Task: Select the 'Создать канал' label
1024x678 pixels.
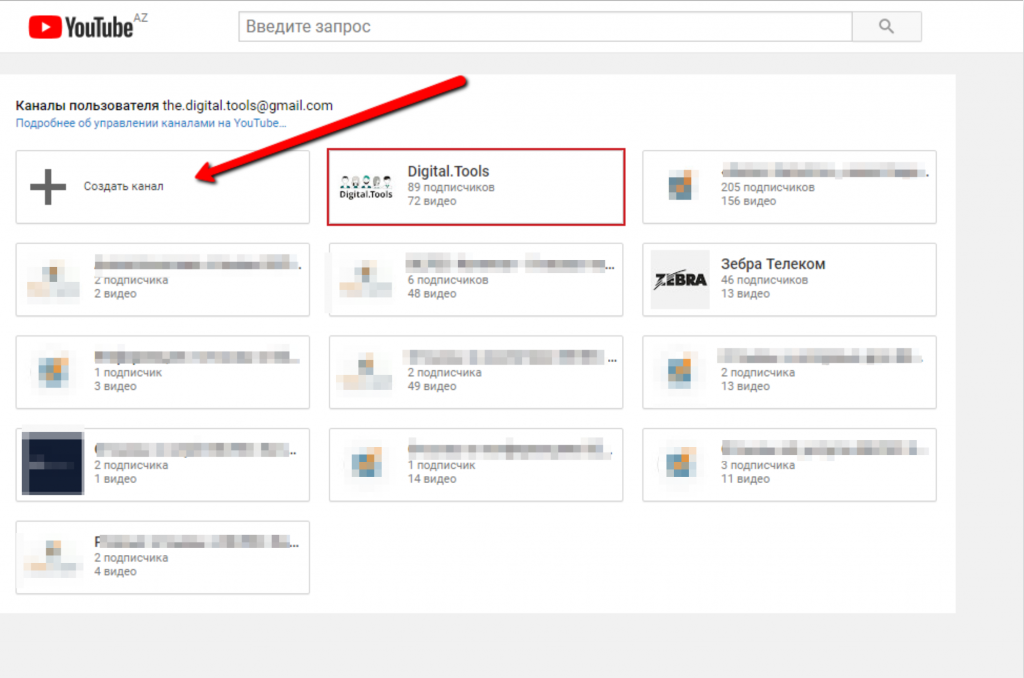Action: (123, 186)
